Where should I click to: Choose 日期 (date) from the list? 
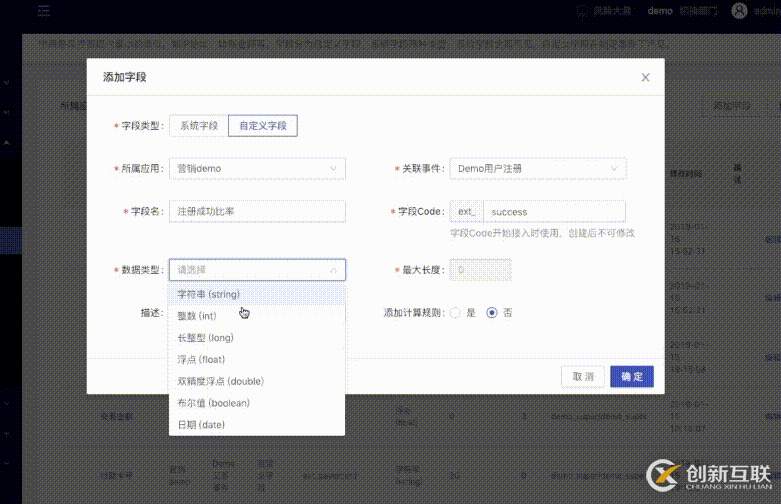[x=200, y=425]
